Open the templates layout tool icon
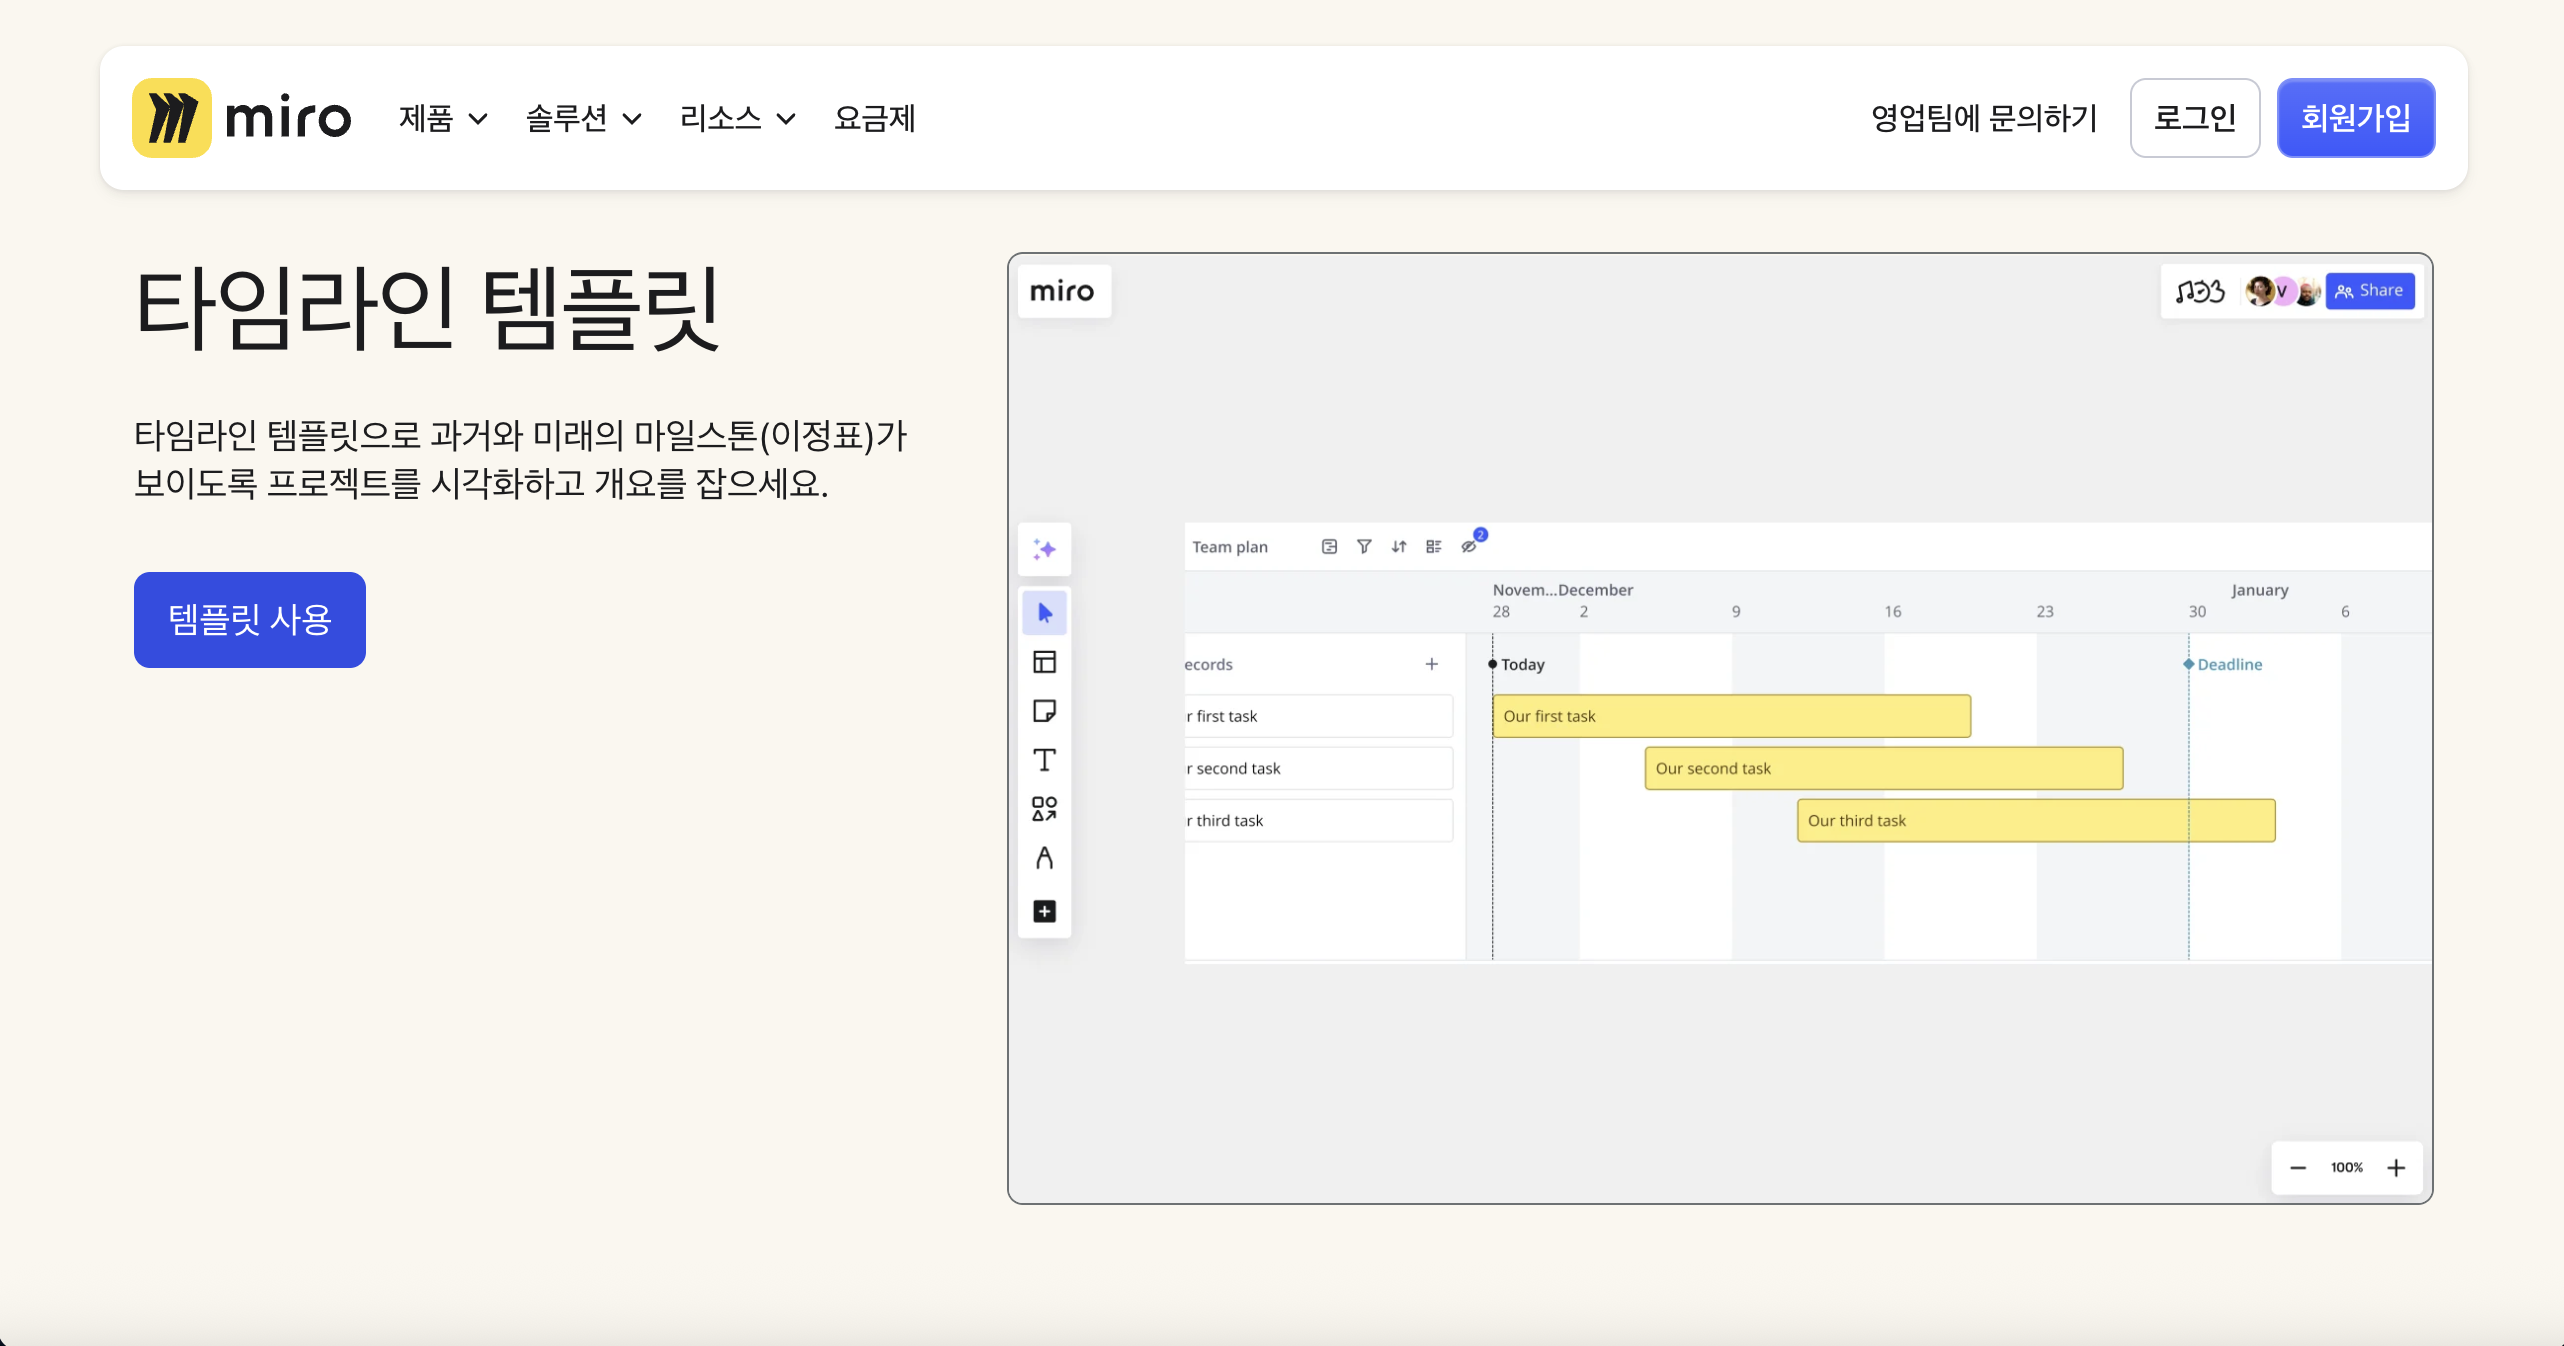This screenshot has width=2564, height=1346. tap(1044, 662)
